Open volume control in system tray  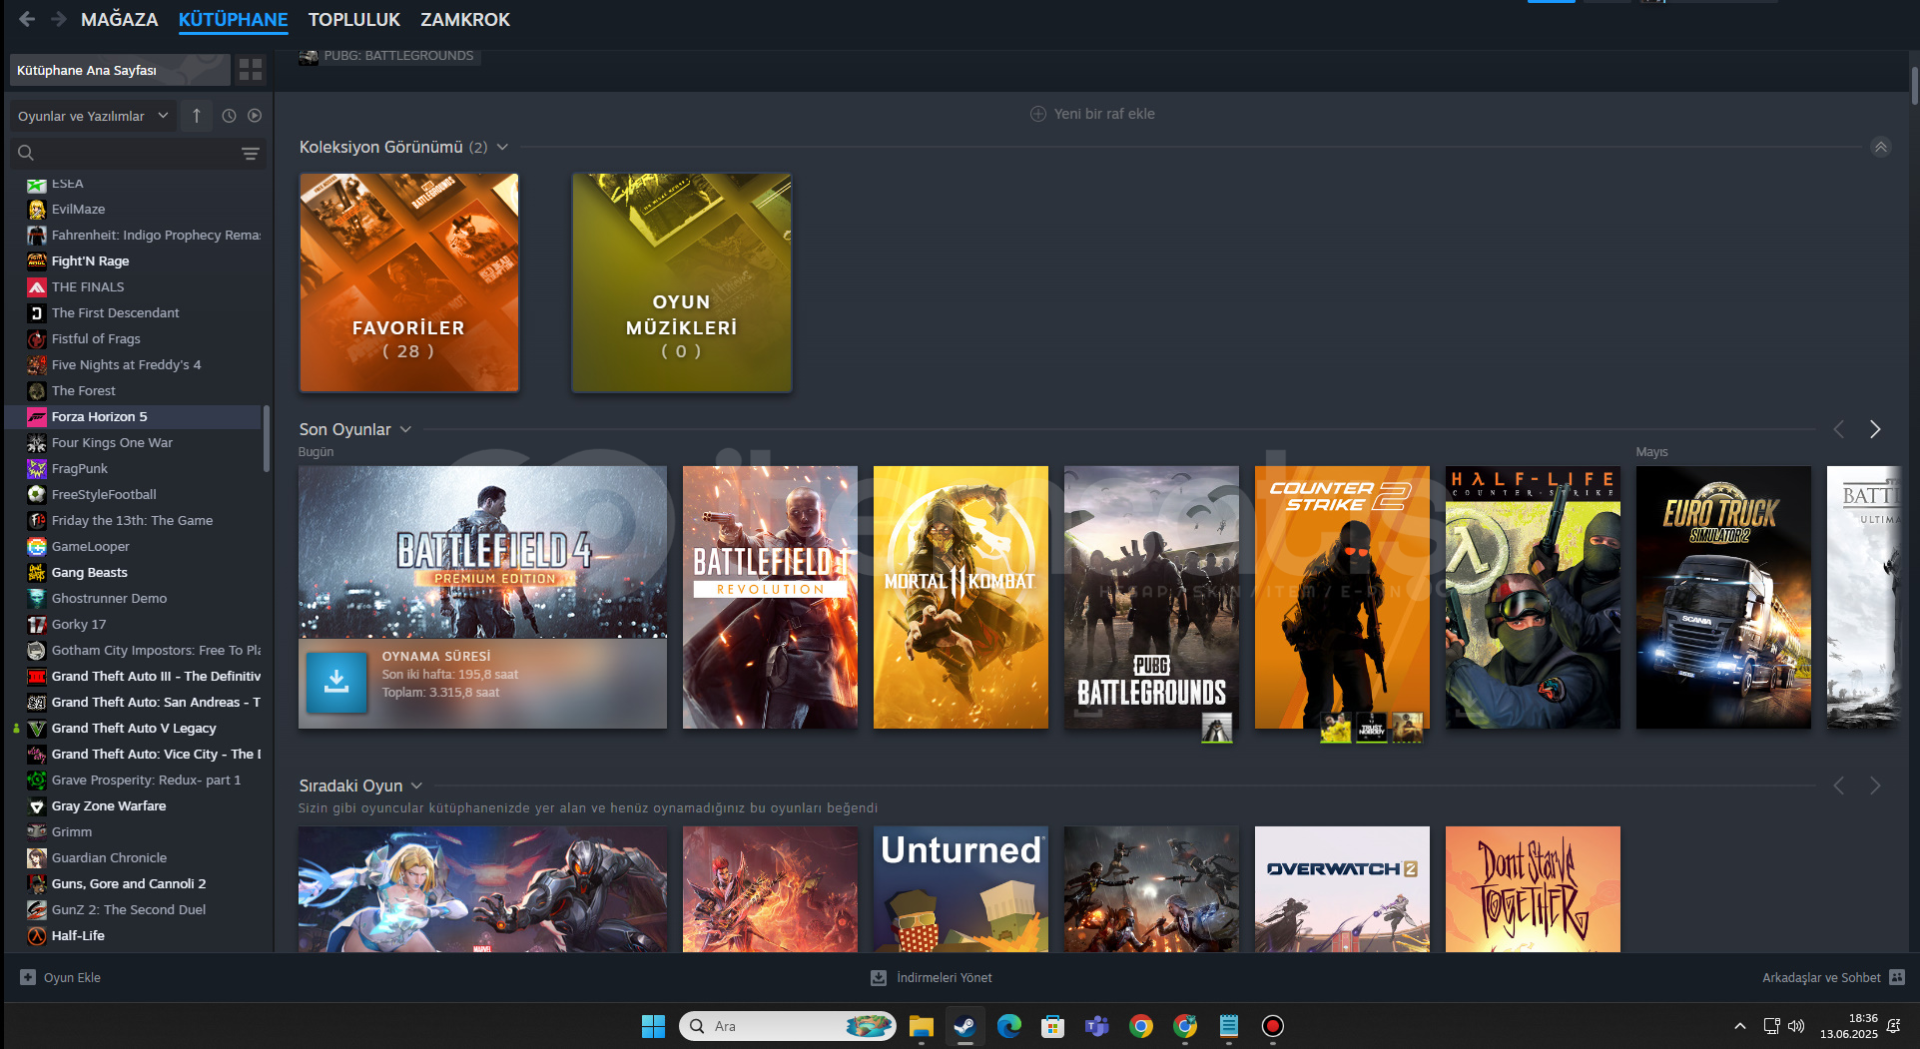[1796, 1026]
